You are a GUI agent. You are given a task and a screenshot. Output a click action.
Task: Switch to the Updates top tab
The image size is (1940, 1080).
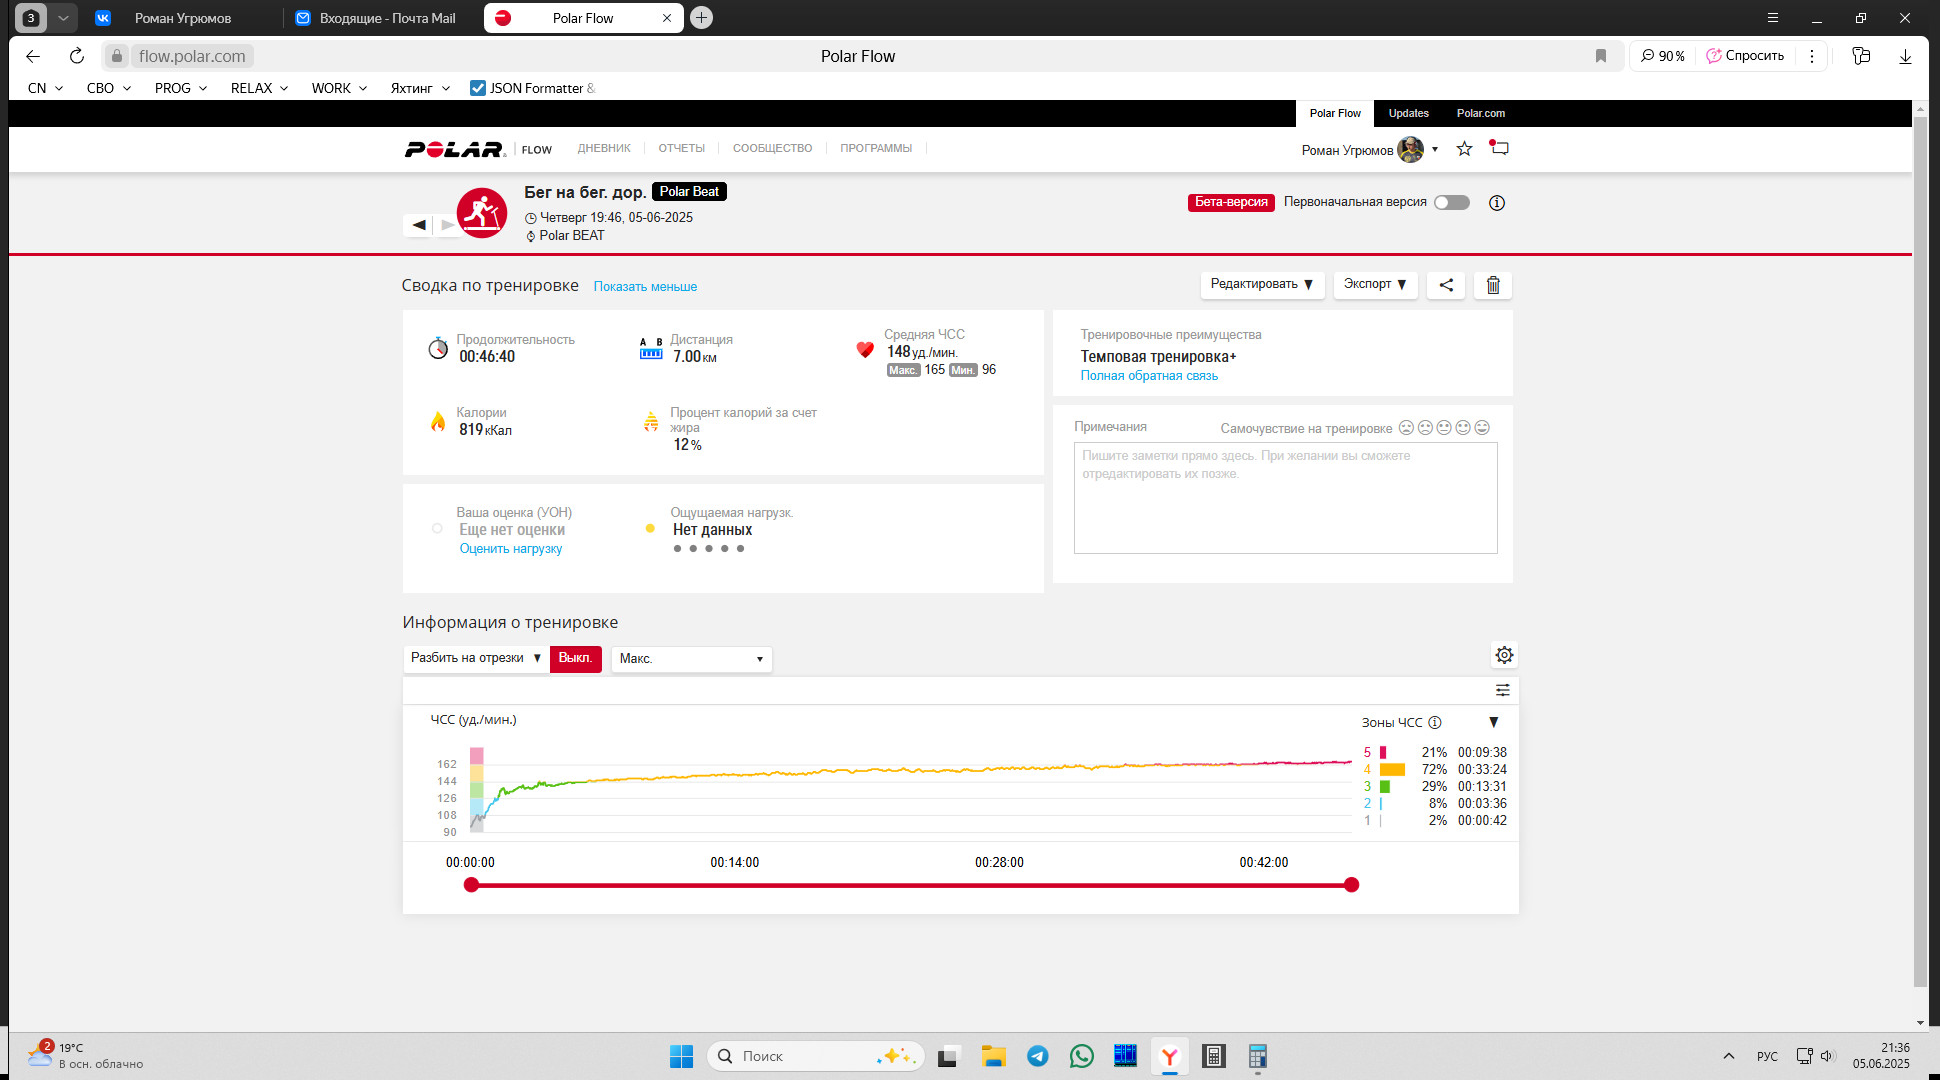(1409, 113)
